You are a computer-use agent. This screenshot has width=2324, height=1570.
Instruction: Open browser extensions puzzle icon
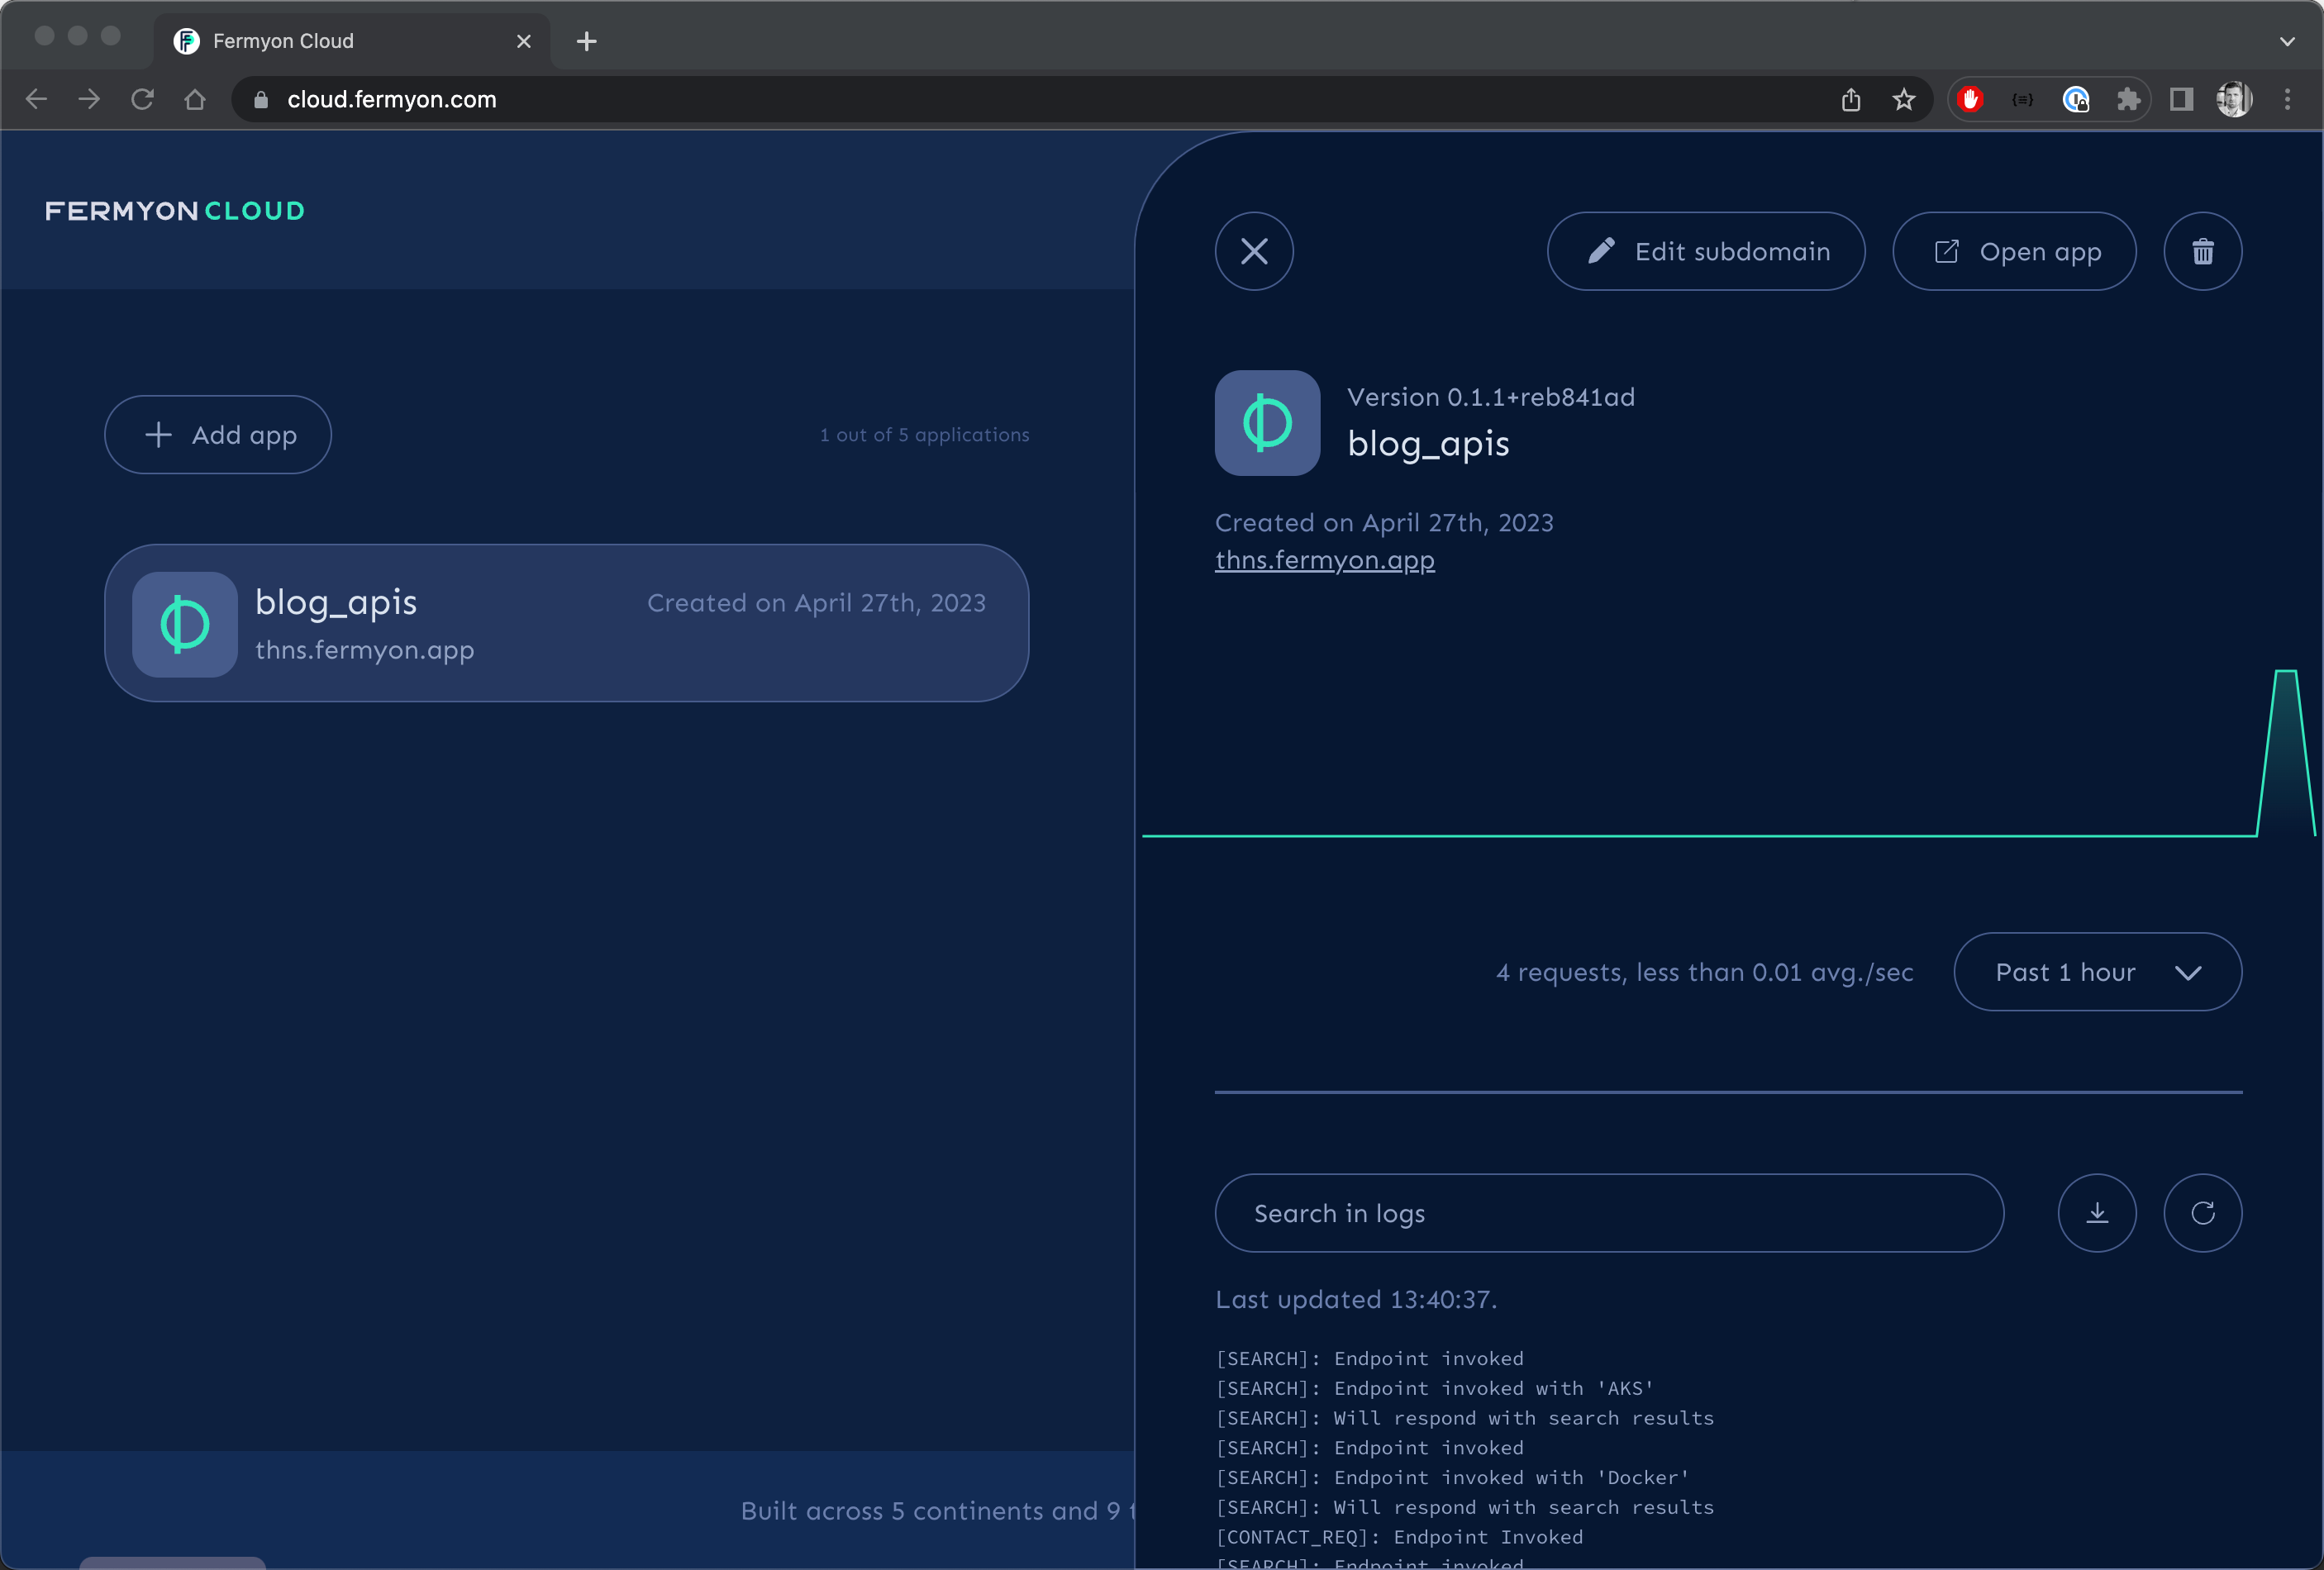coord(2128,99)
